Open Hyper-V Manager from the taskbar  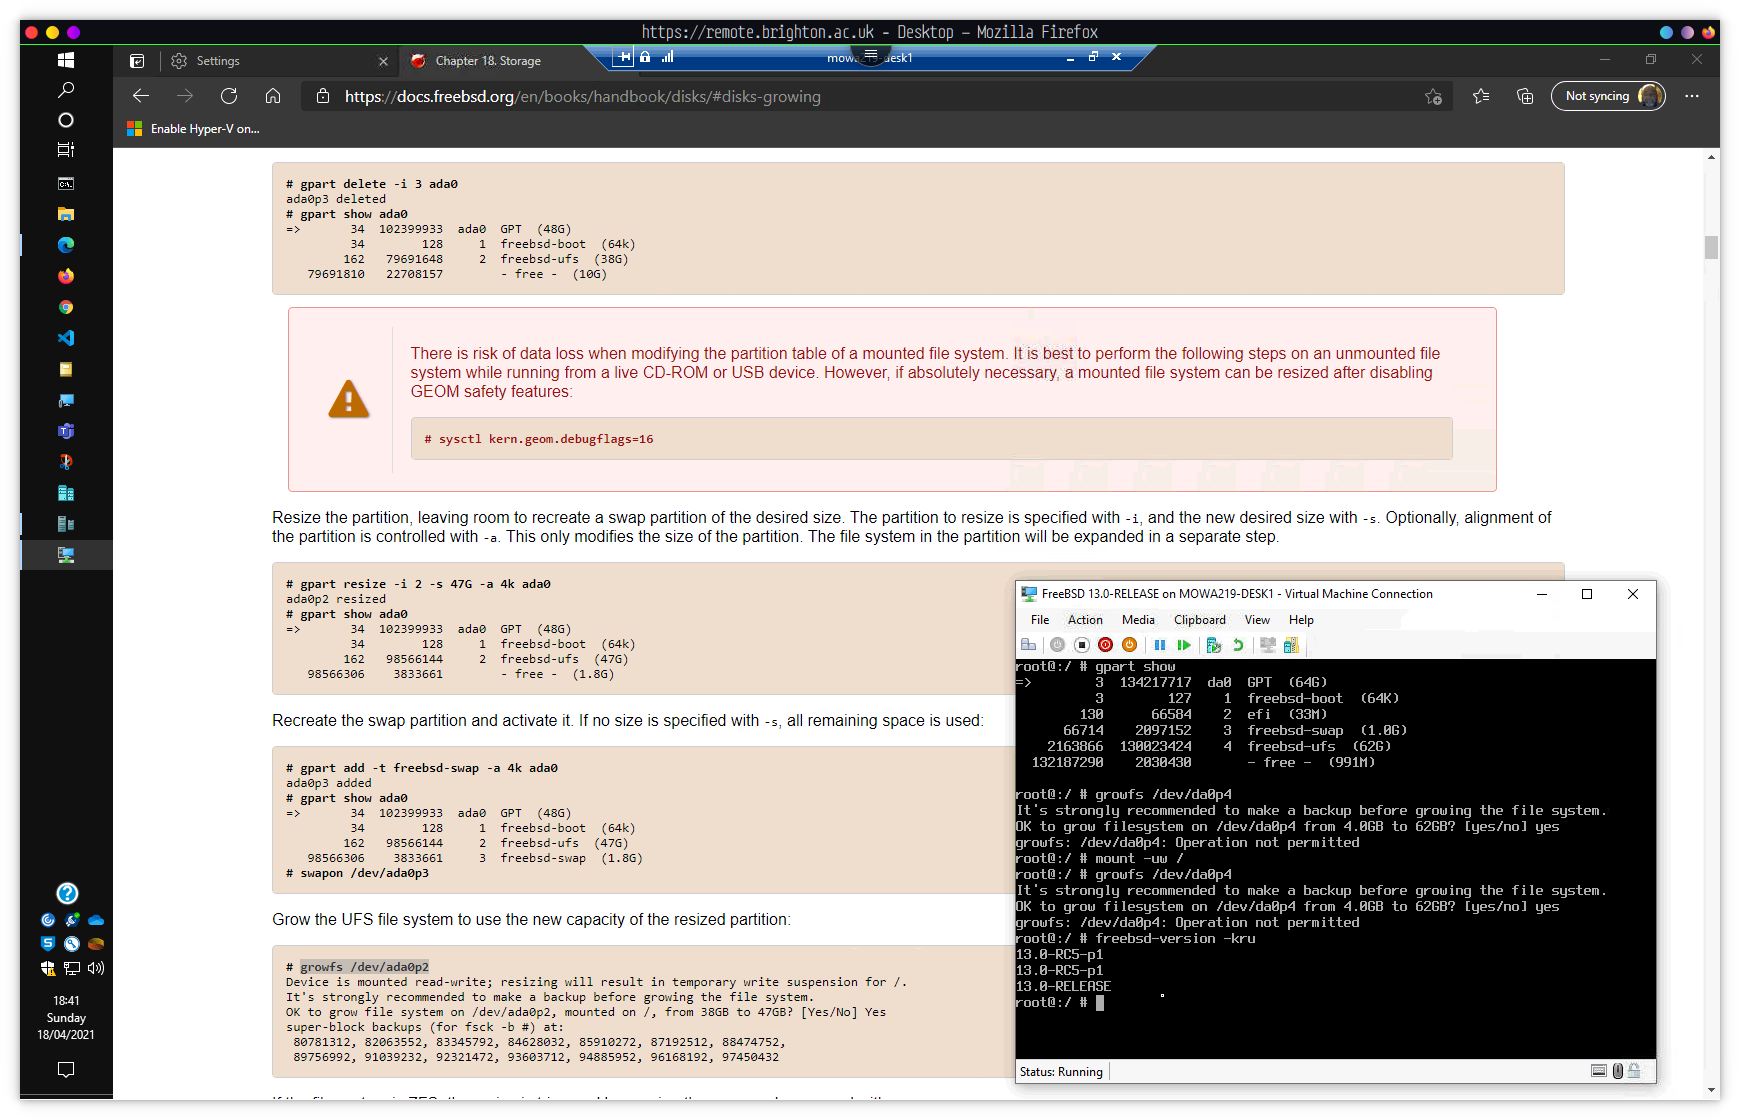tap(66, 524)
